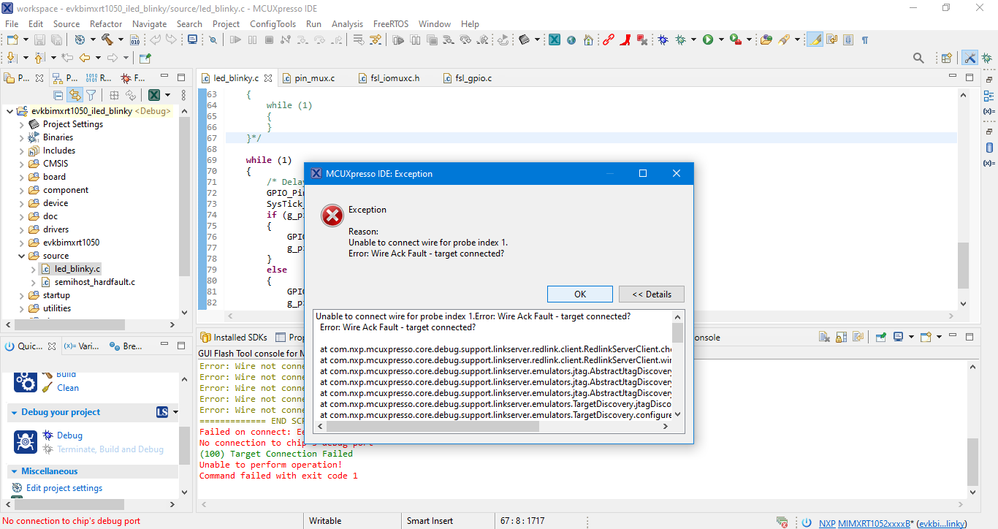Collapse the Debug your project section
The image size is (998, 529).
[14, 413]
